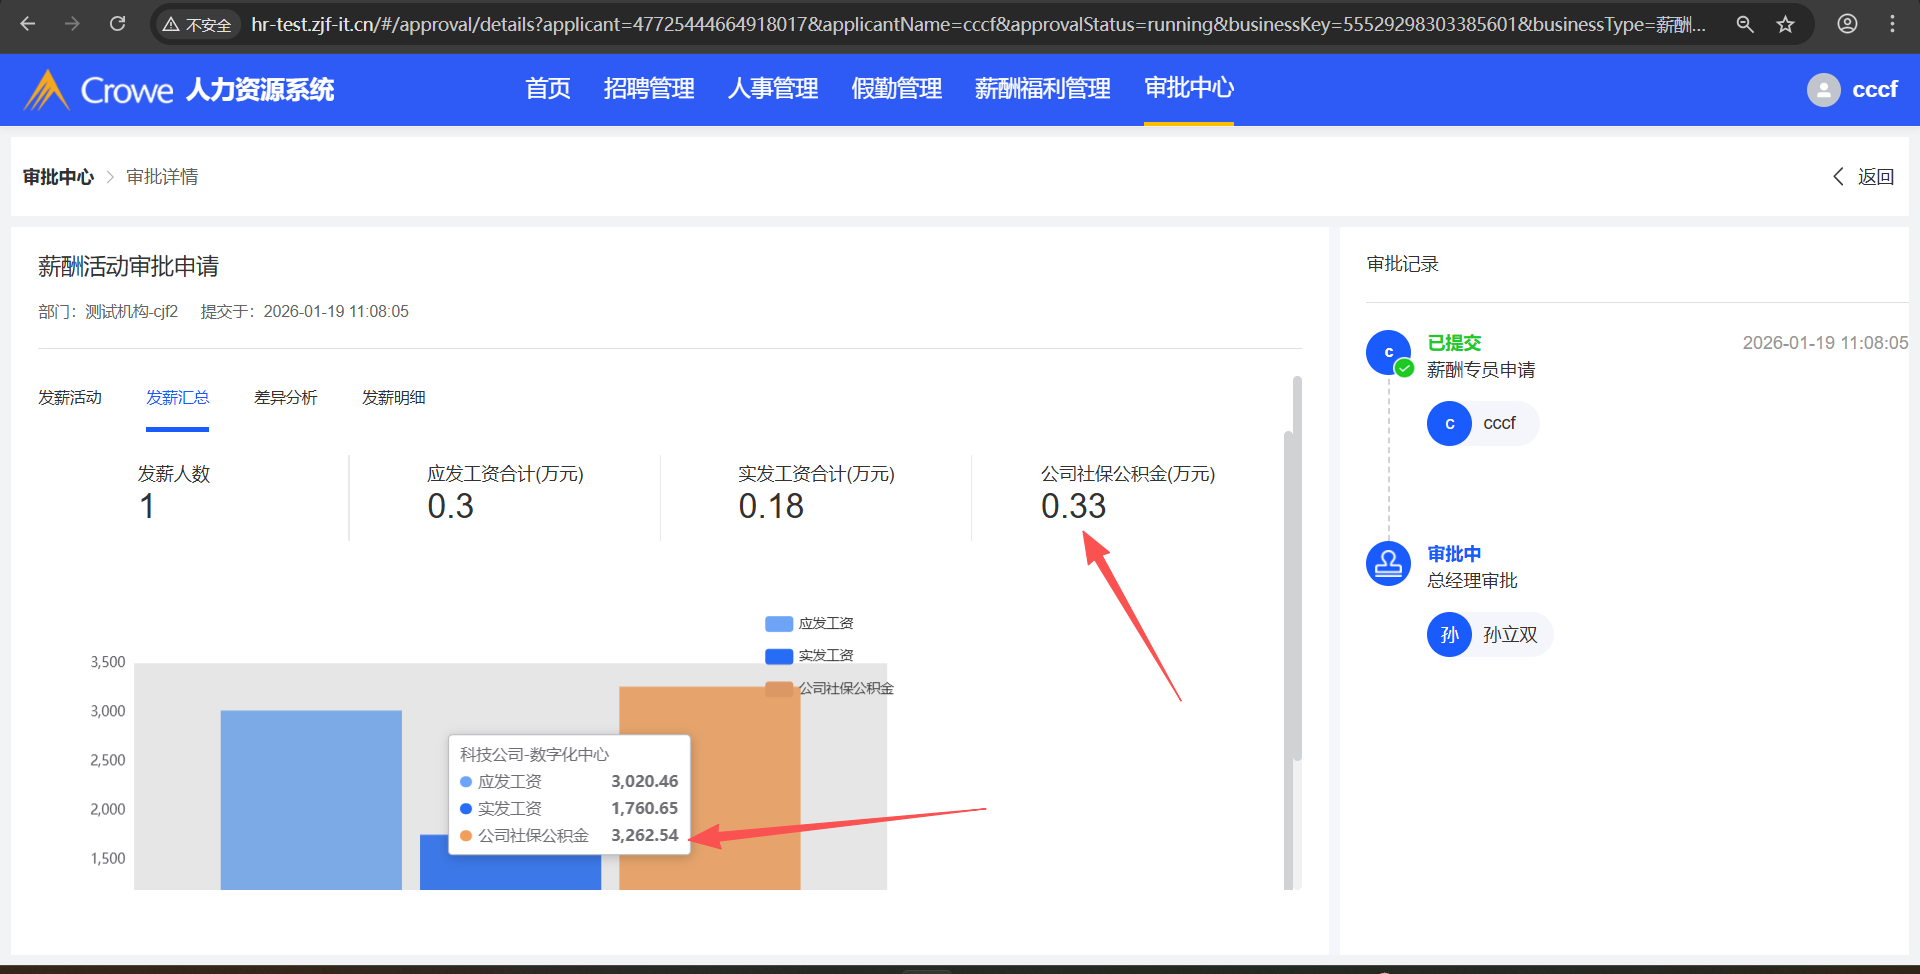
Task: Click the 审批中心 breadcrumb link
Action: pyautogui.click(x=58, y=177)
